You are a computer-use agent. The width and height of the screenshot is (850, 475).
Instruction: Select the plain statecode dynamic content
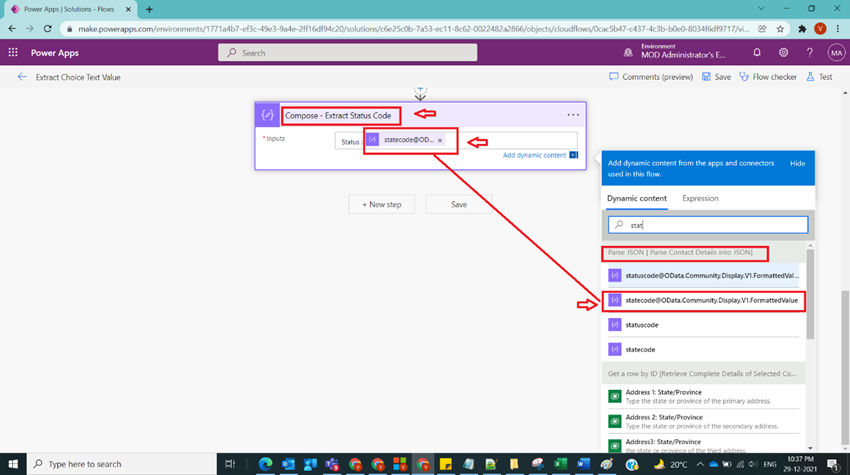tap(704, 350)
